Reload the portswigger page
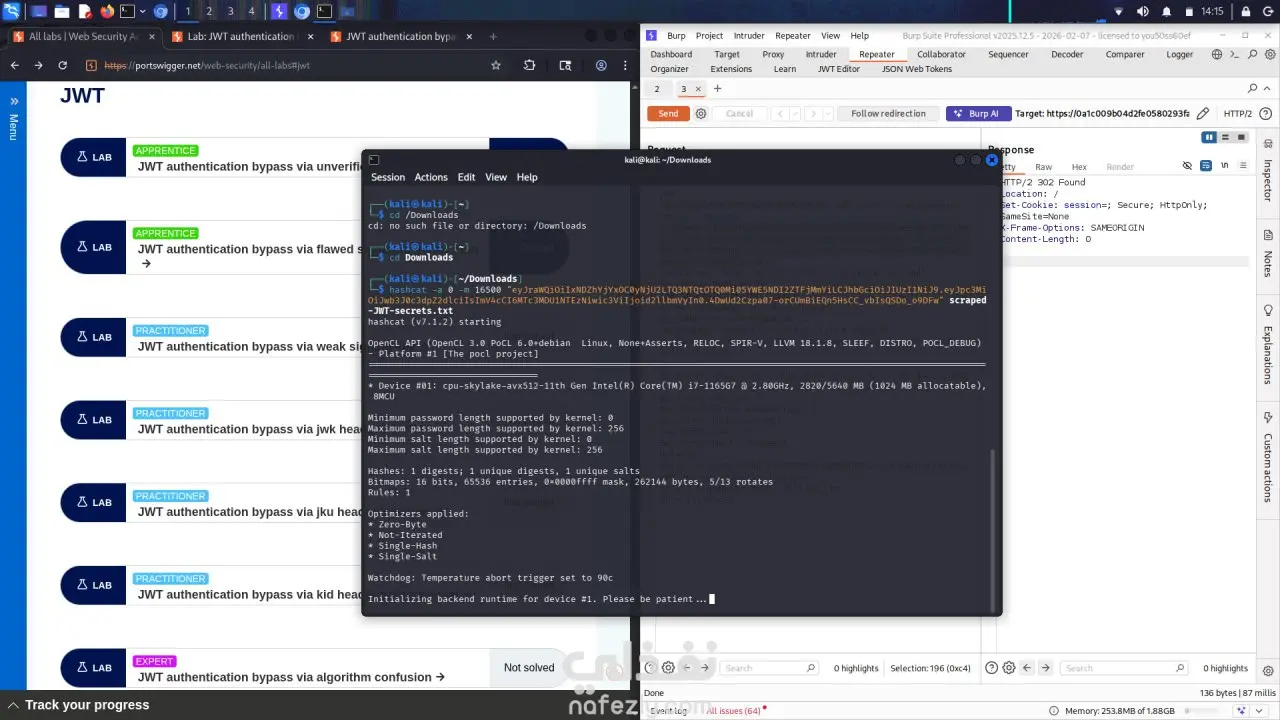The image size is (1280, 720). [x=62, y=65]
